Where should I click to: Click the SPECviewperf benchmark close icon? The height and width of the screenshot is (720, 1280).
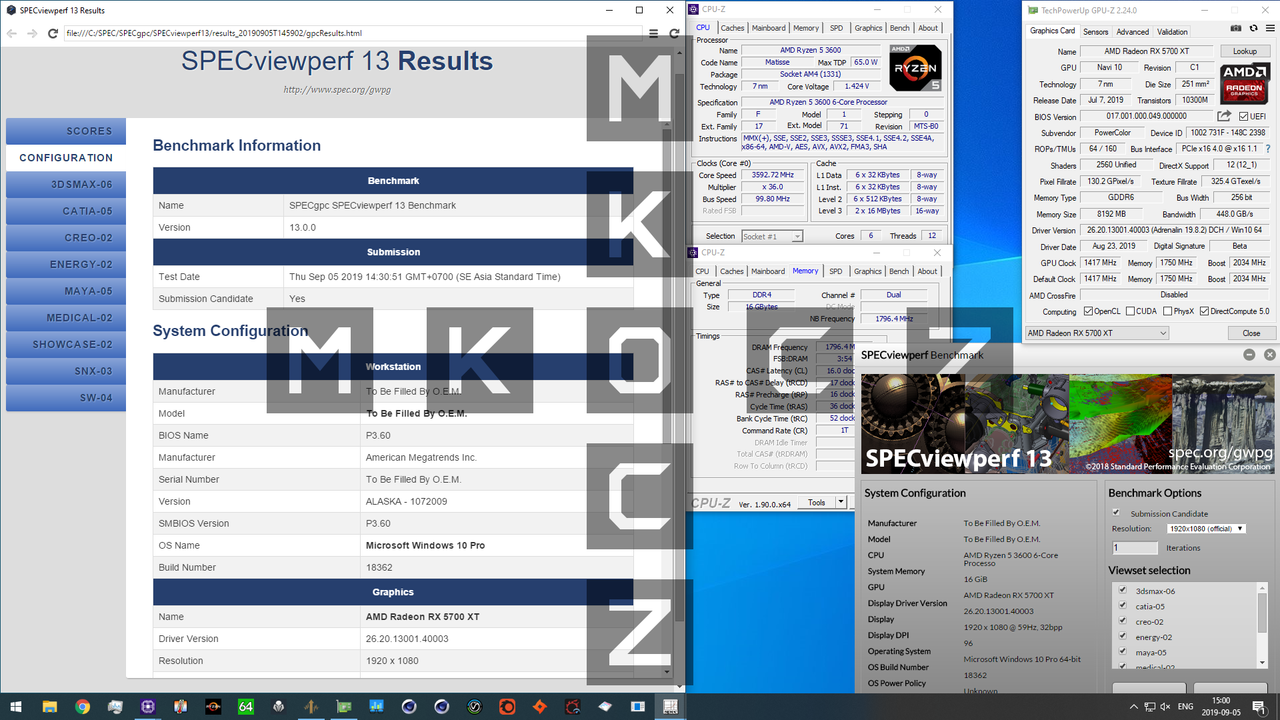(1270, 354)
